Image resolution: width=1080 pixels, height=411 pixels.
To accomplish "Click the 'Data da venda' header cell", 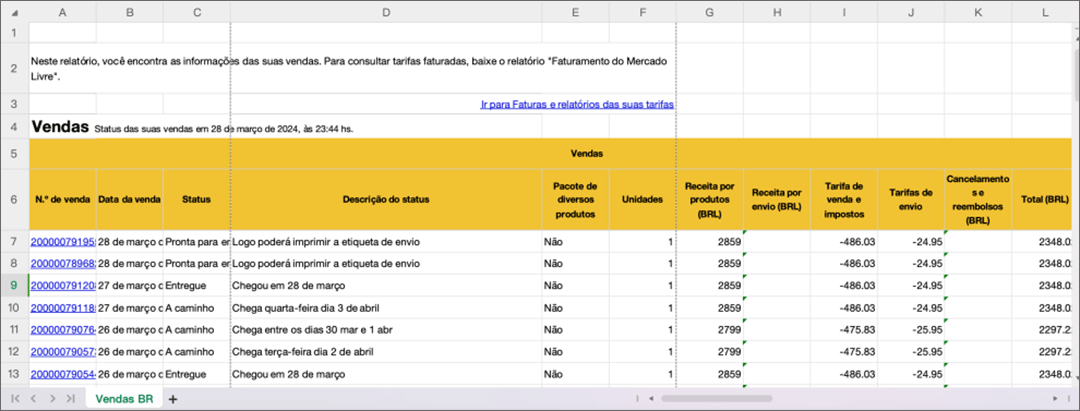I will pos(129,200).
